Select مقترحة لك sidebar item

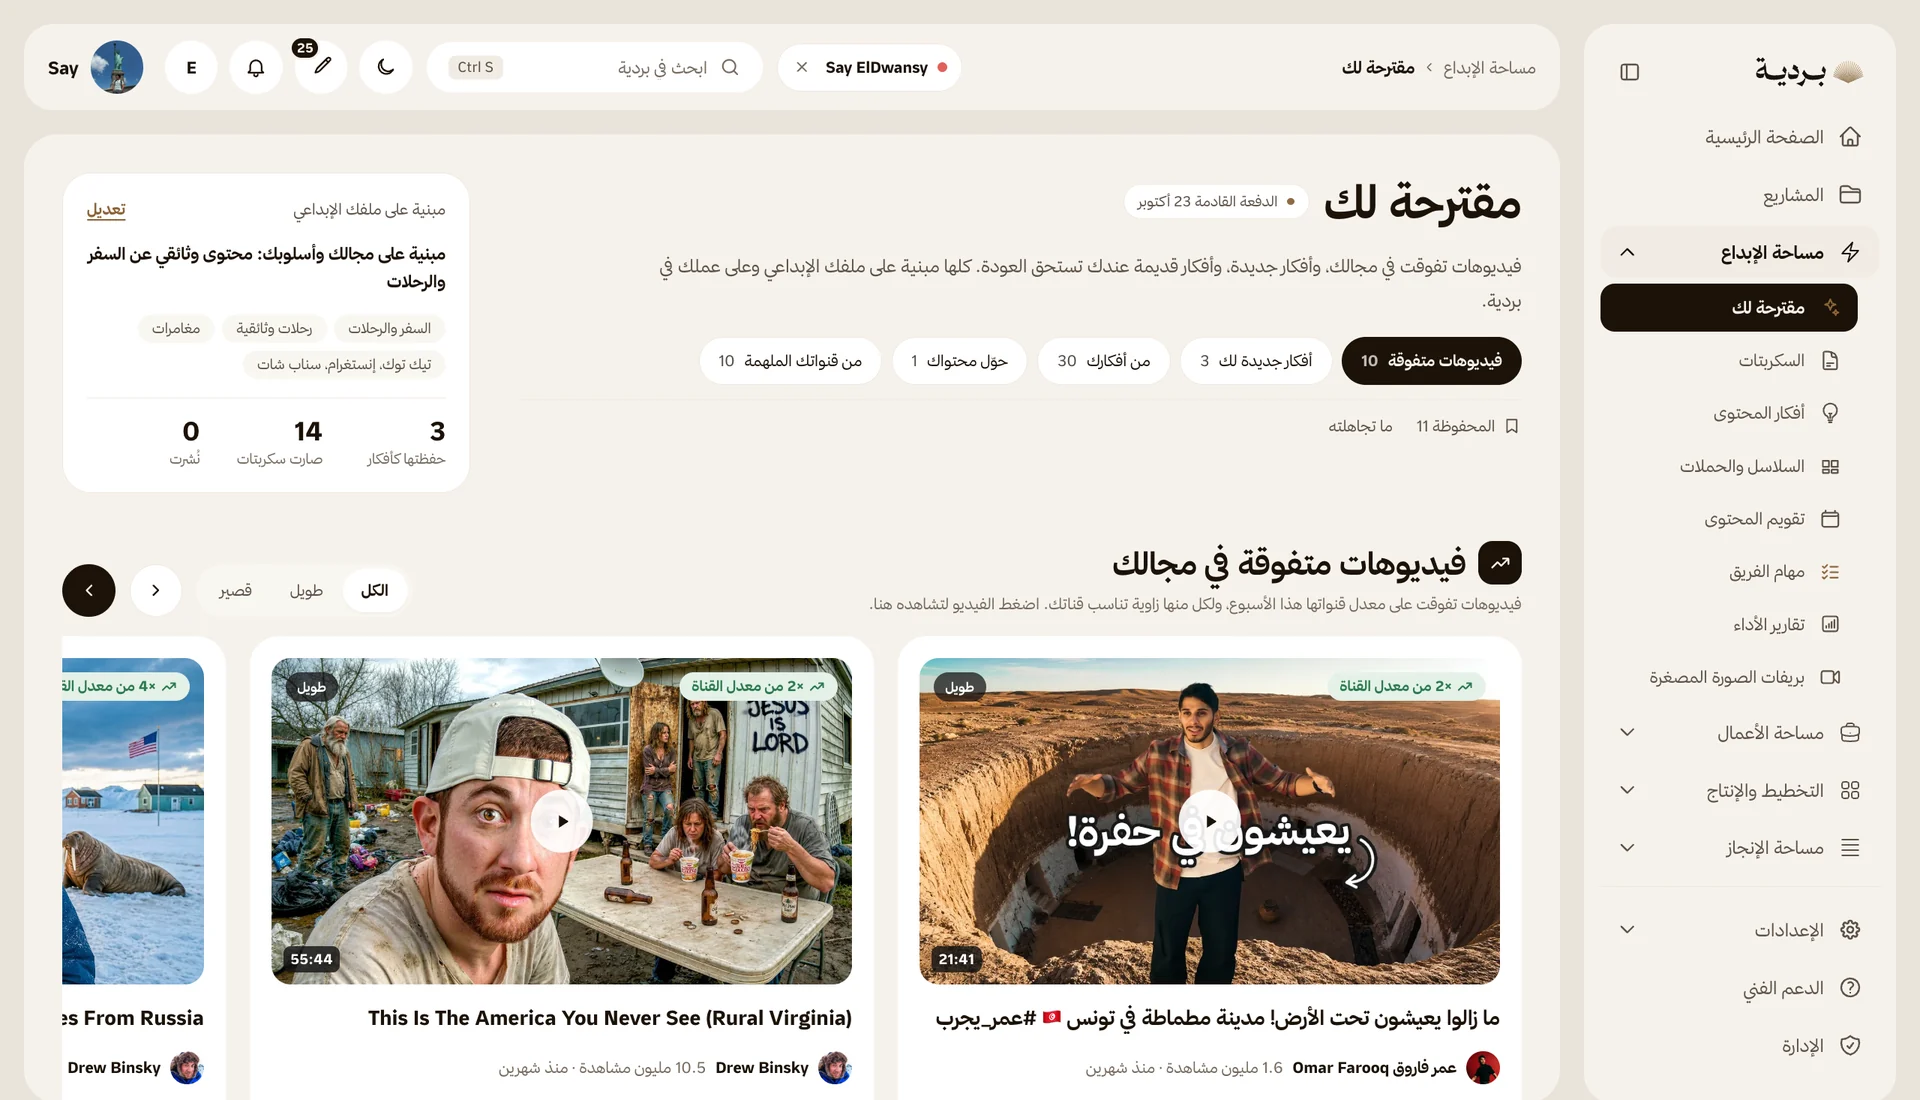(1728, 308)
